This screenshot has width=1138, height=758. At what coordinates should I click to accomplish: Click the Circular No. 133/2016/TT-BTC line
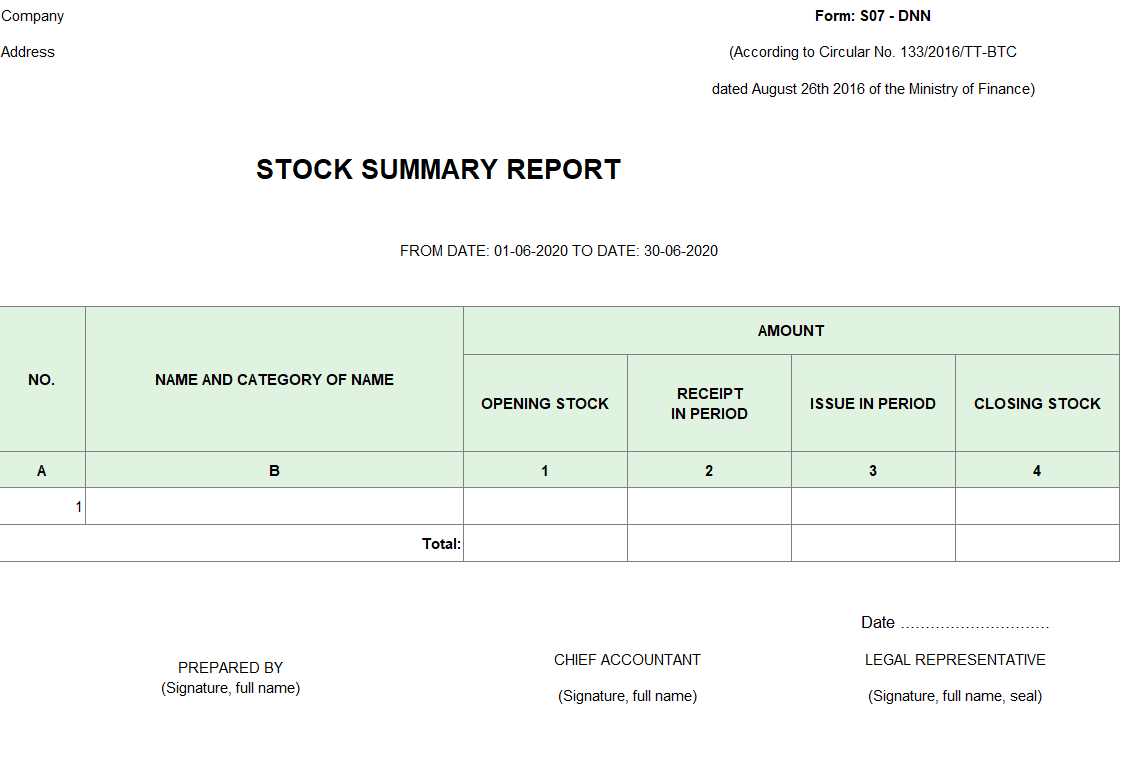point(872,52)
